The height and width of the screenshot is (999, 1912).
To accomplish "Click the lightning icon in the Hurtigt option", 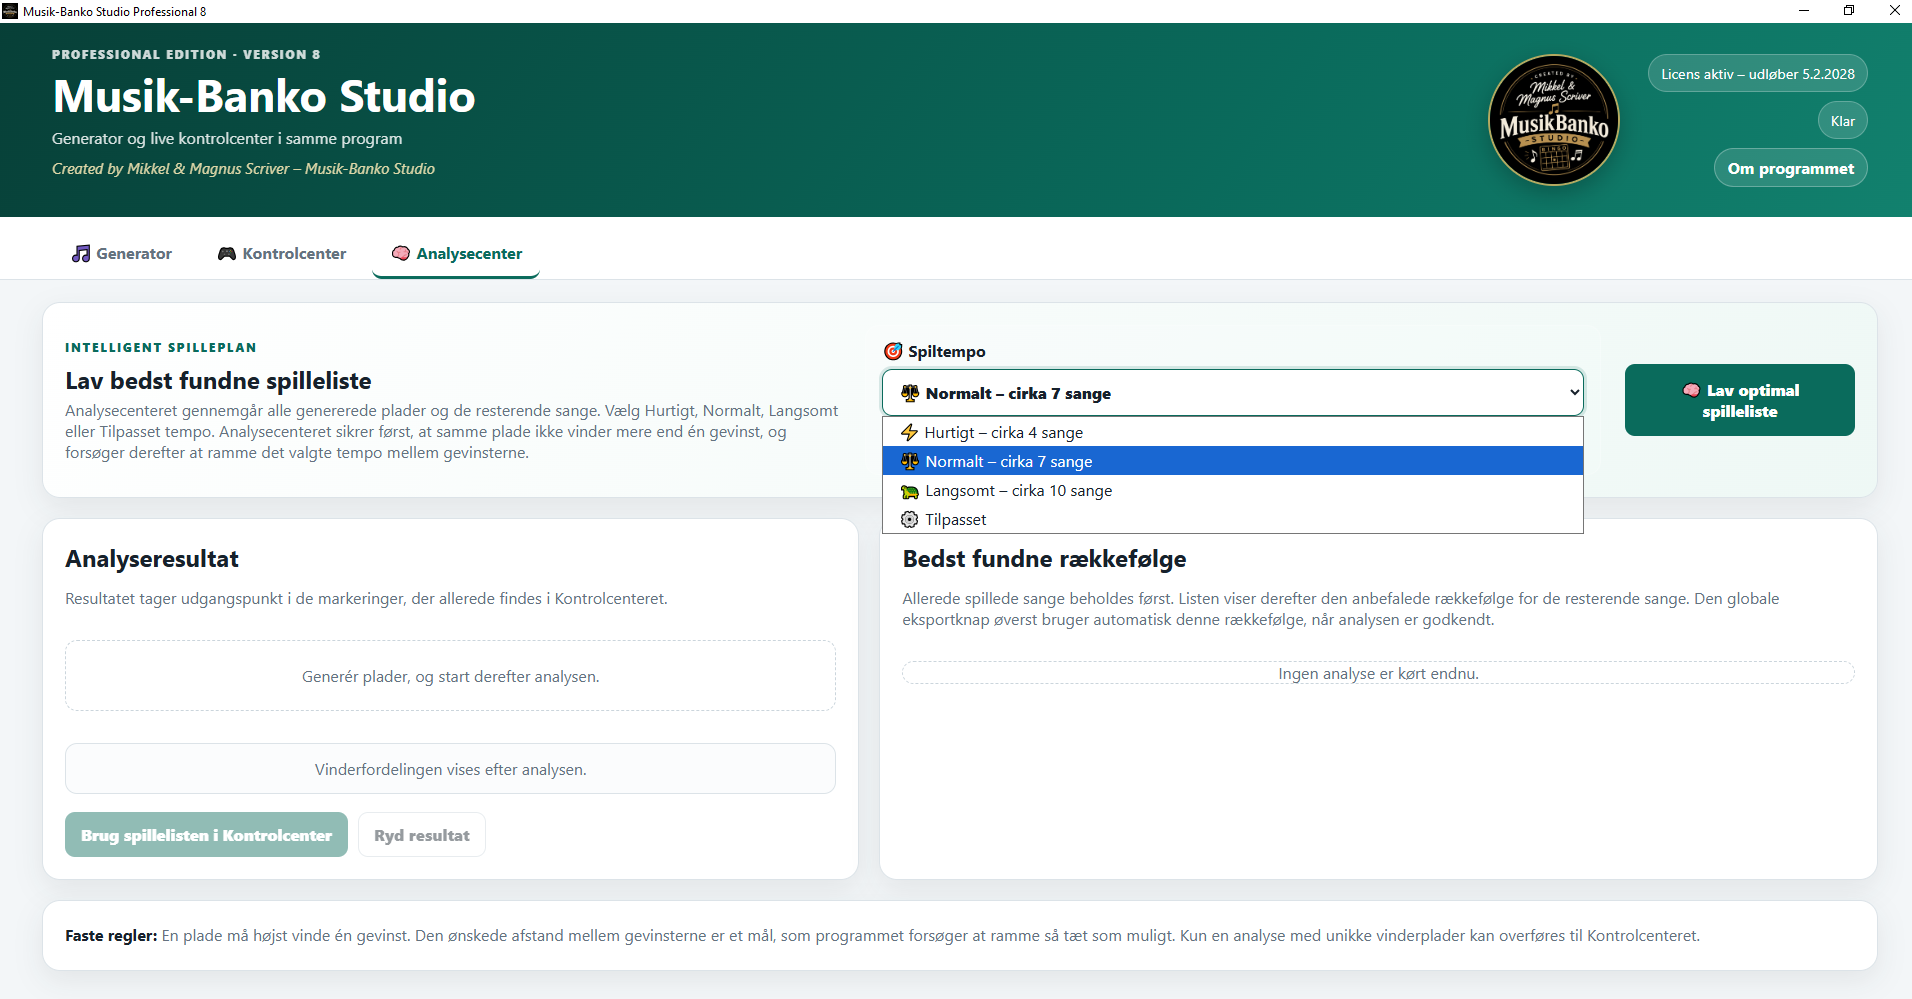I will tap(909, 433).
